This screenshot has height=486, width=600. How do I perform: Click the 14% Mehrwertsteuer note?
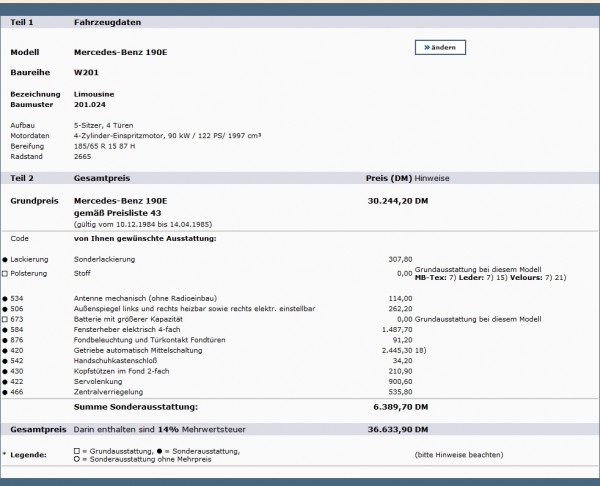(160, 429)
